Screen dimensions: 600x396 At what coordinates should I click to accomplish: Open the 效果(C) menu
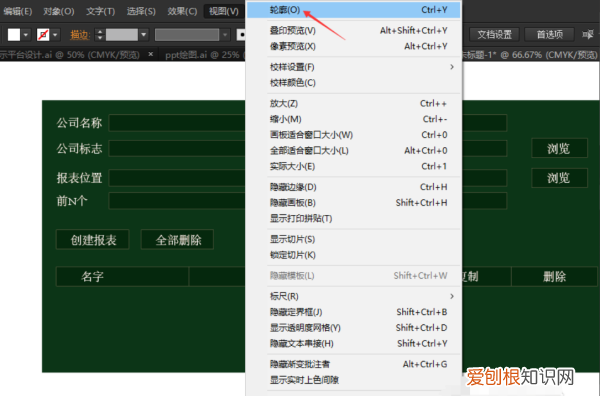[182, 11]
